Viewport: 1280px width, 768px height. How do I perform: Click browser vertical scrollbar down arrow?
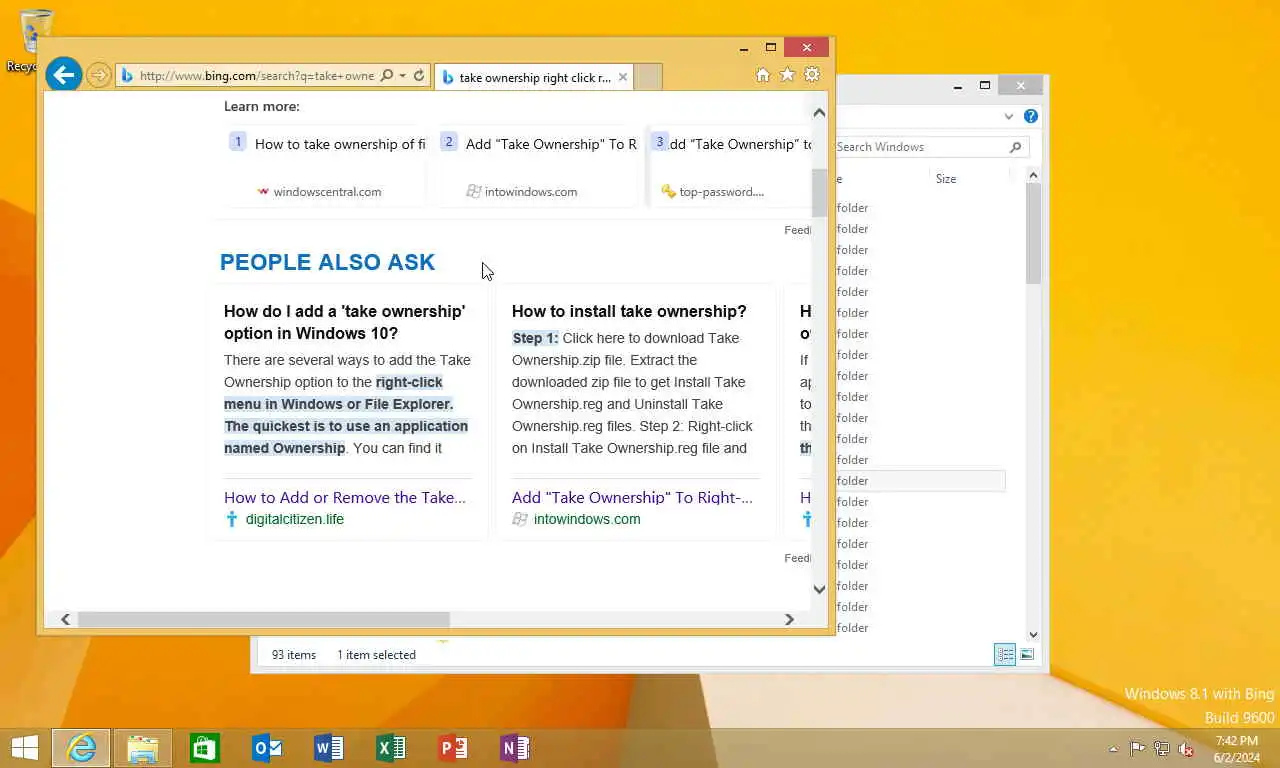[x=819, y=589]
